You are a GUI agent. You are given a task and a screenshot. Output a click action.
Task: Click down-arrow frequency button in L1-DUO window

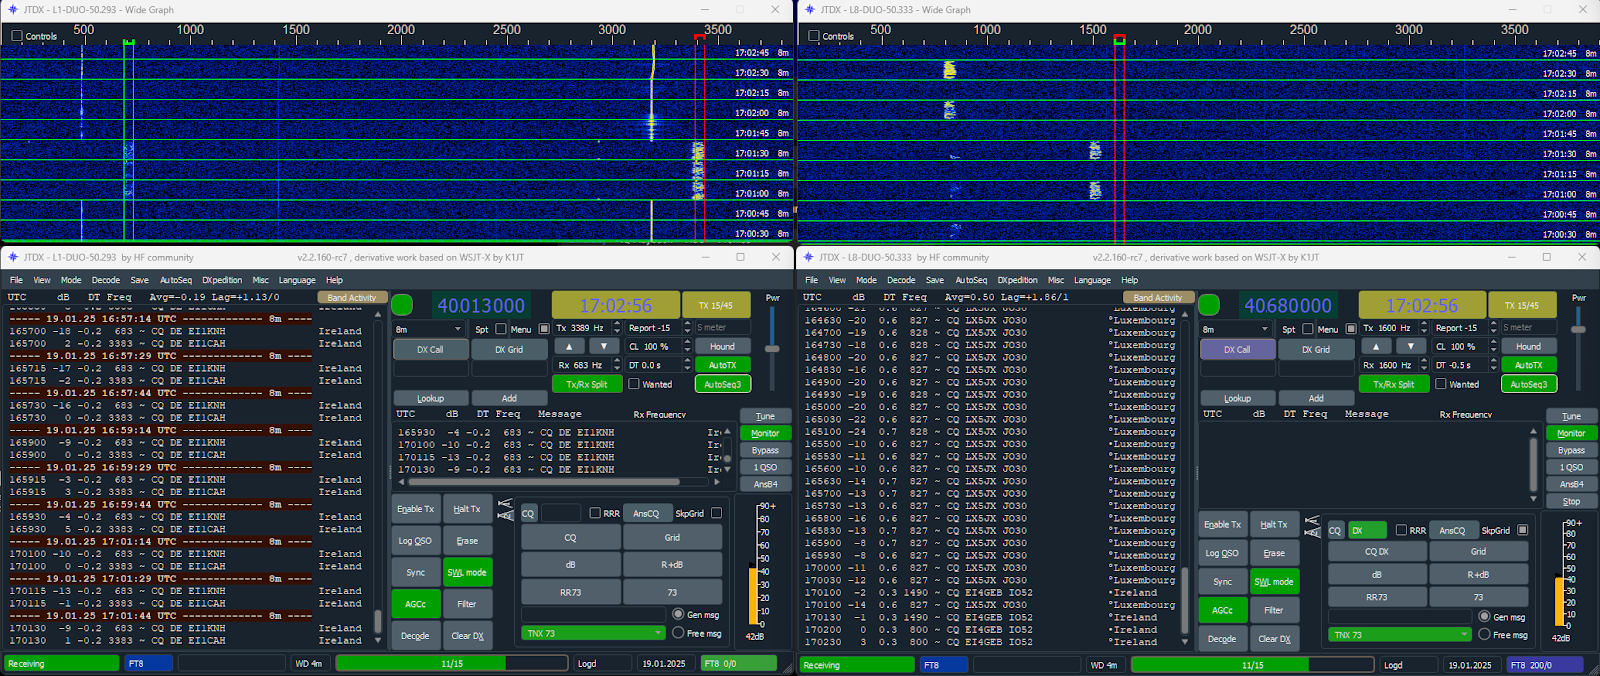(x=603, y=346)
